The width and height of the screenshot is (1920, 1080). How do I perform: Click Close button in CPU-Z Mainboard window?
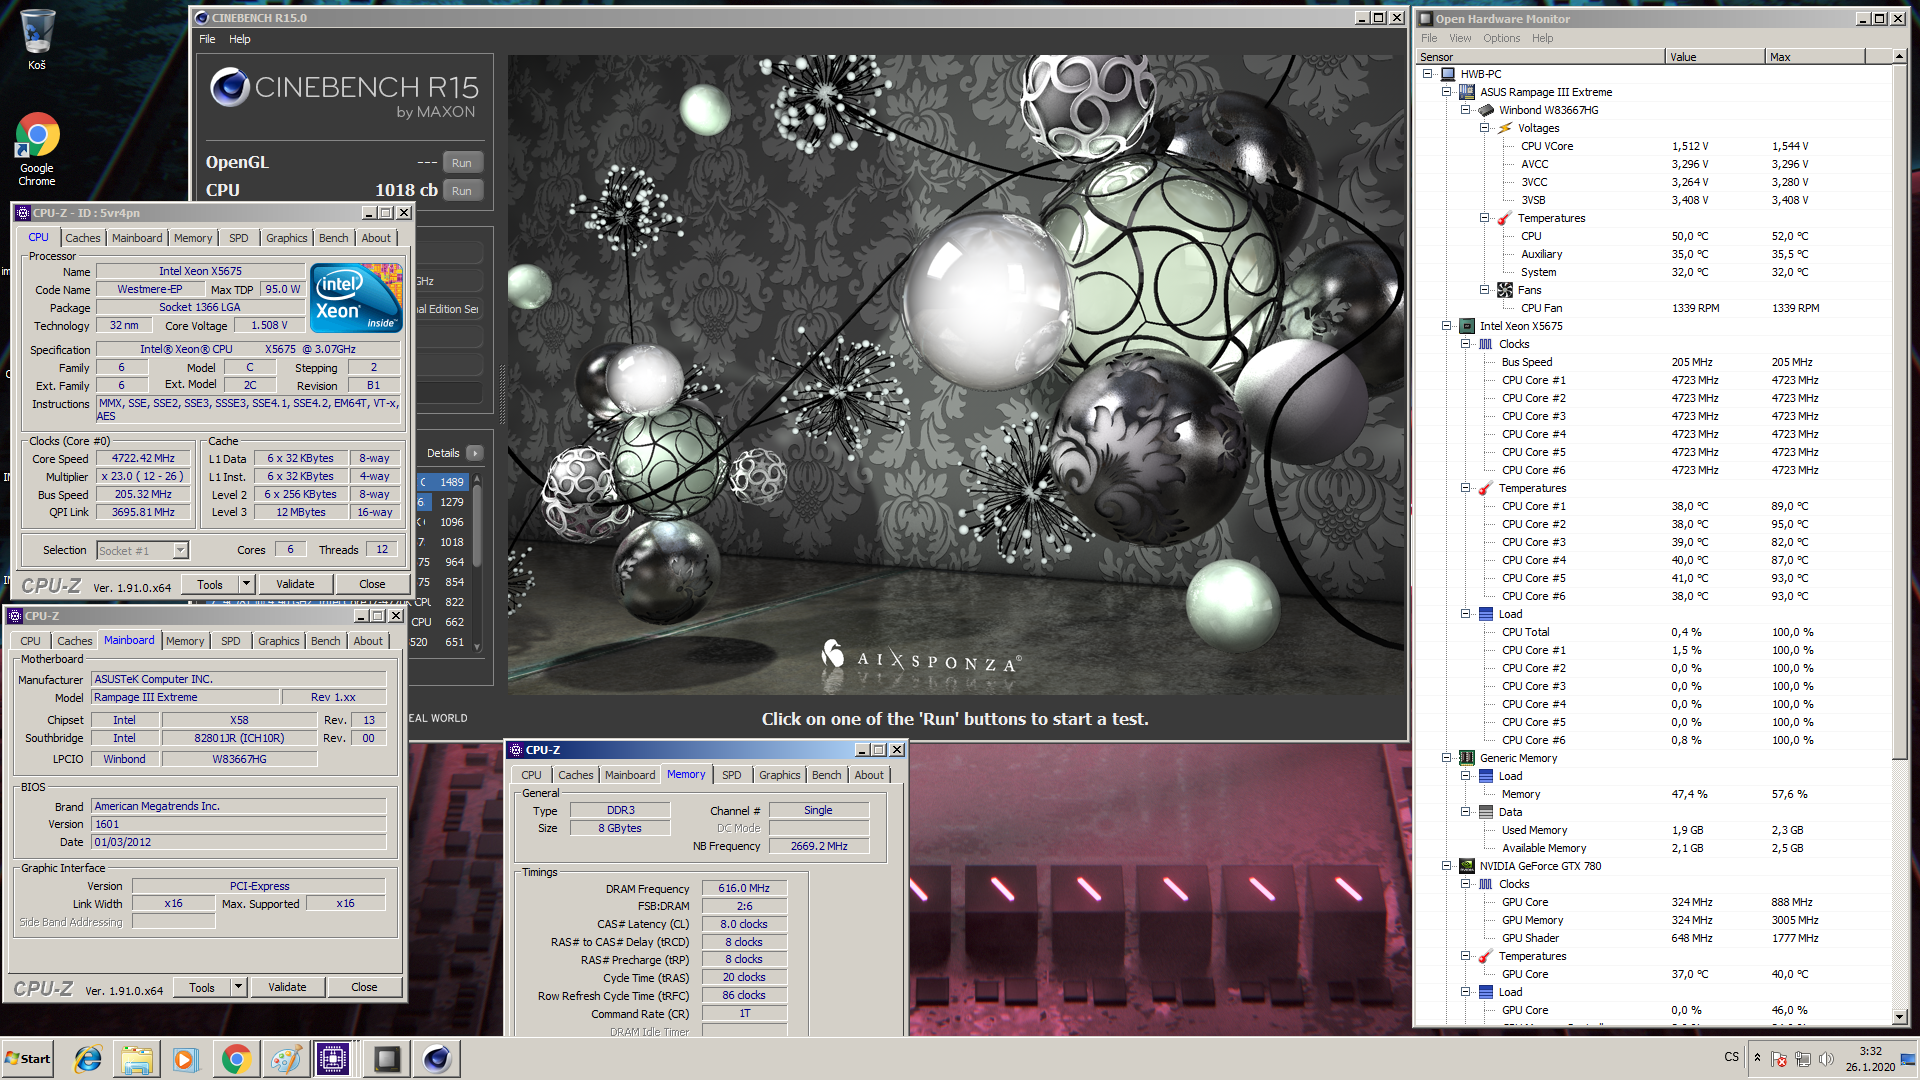364,987
